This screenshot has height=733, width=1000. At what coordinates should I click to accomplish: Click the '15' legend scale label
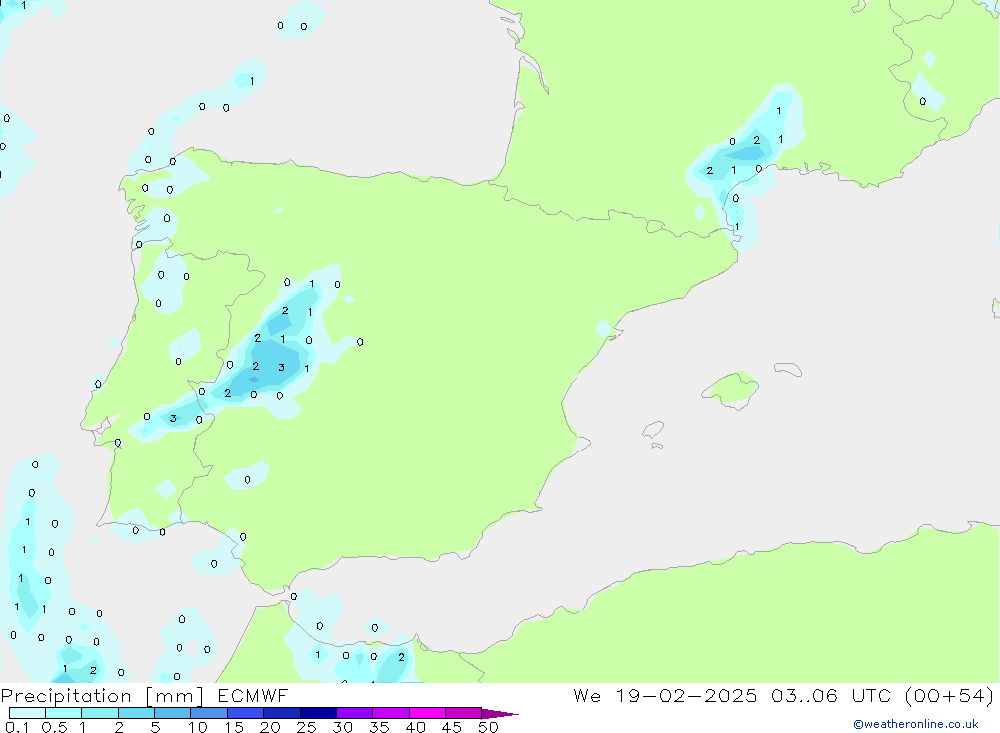pos(234,727)
